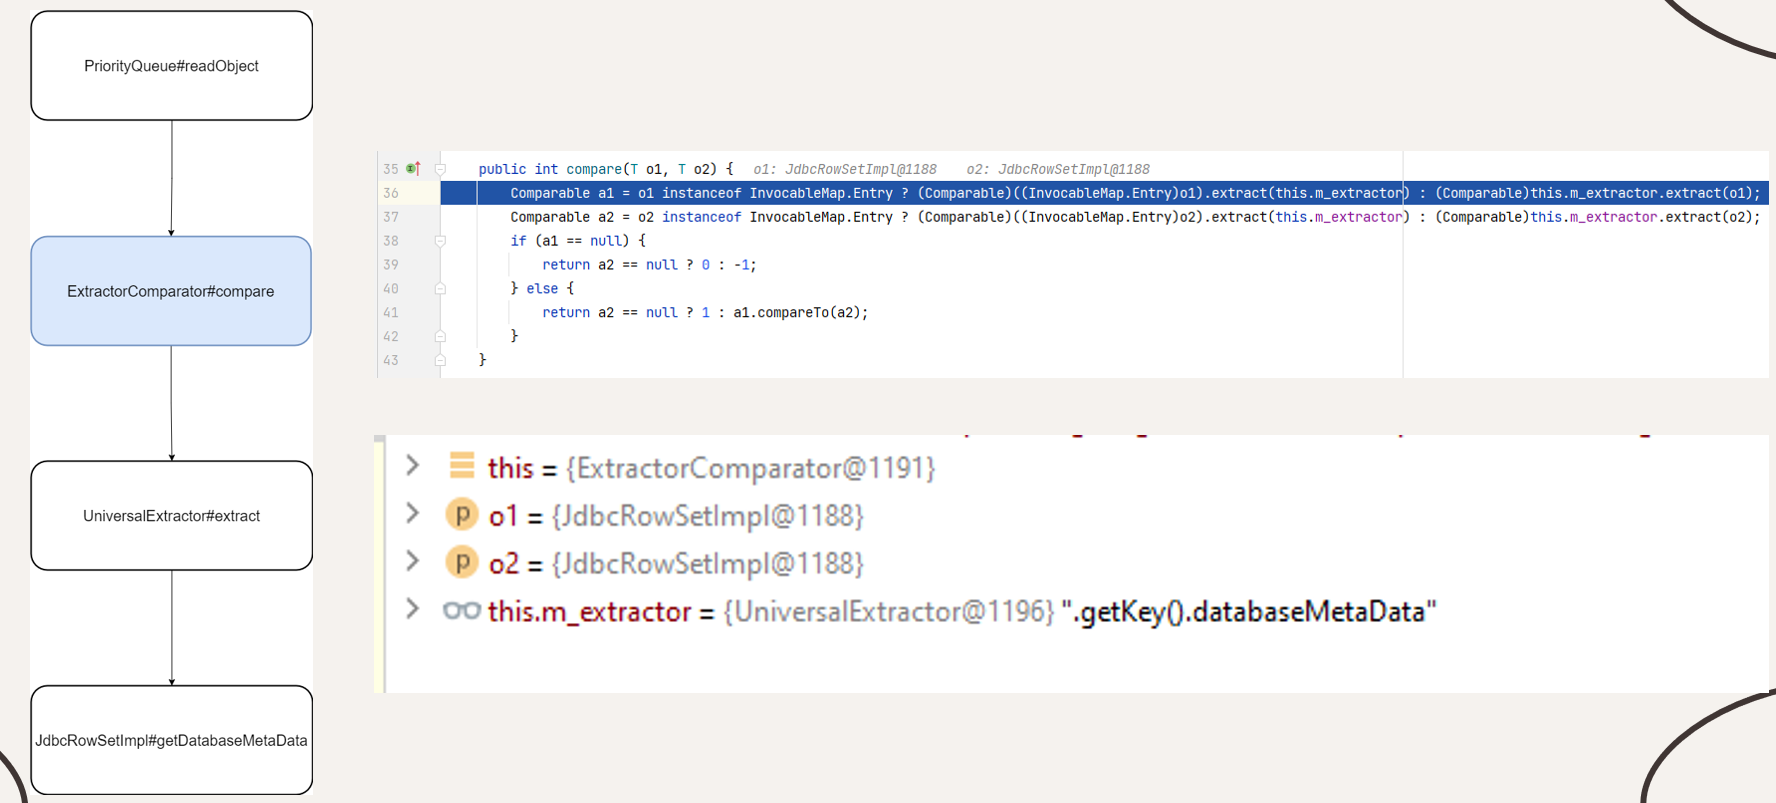Image resolution: width=1776 pixels, height=803 pixels.
Task: Collapse the compare method fold marker on line 35
Action: click(440, 169)
